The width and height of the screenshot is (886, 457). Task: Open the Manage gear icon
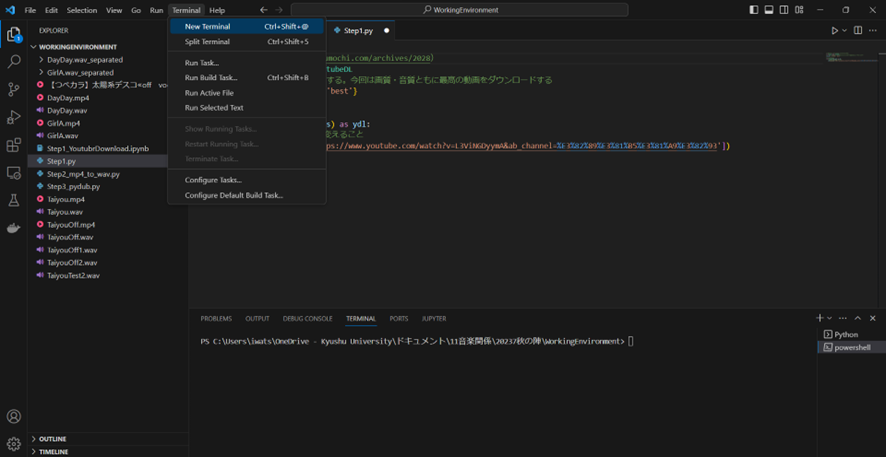(x=14, y=443)
